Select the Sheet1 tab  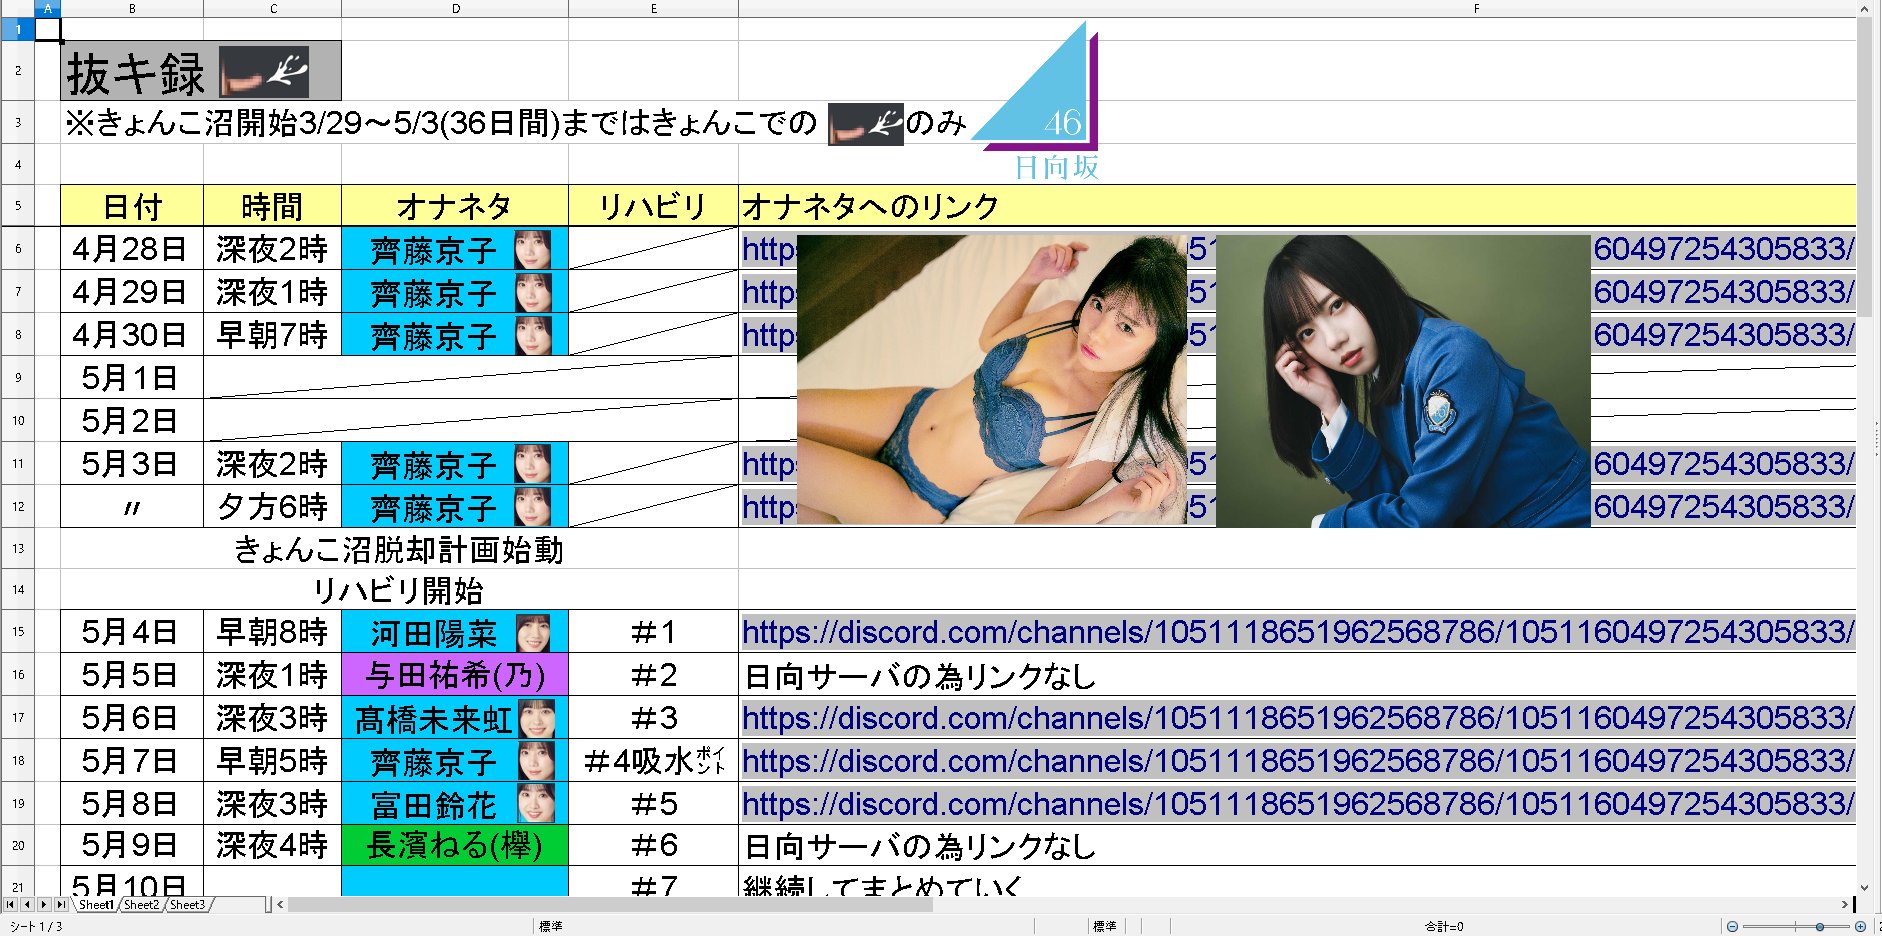pyautogui.click(x=96, y=905)
